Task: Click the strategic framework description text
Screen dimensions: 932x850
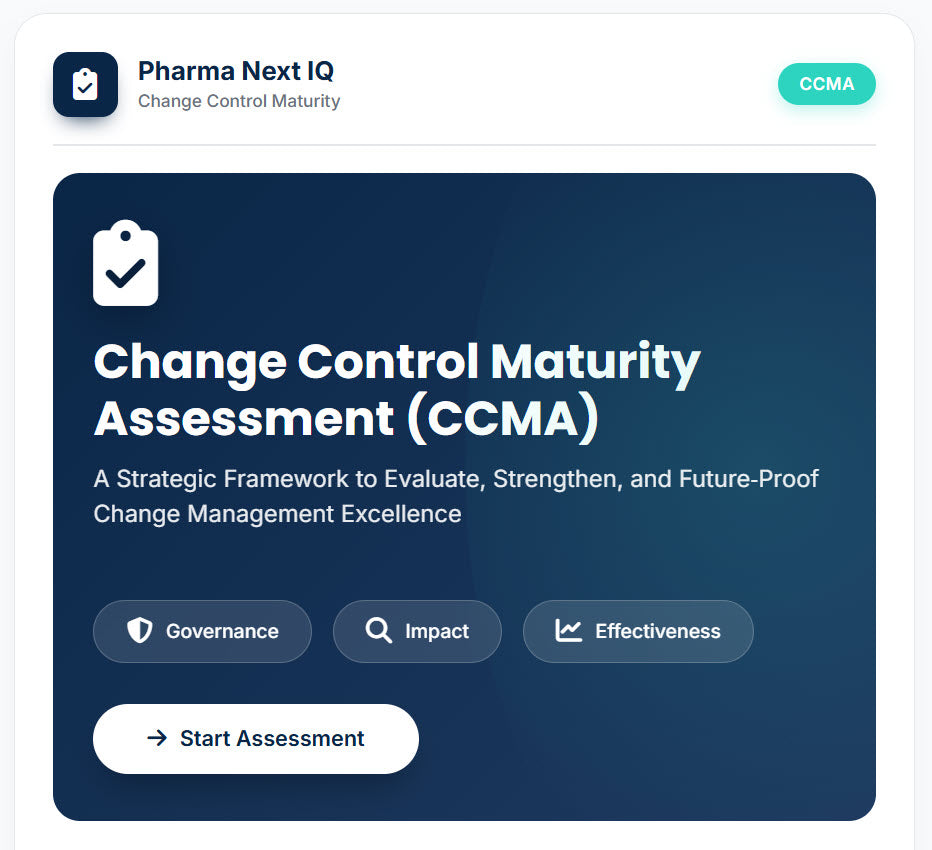Action: tap(455, 496)
